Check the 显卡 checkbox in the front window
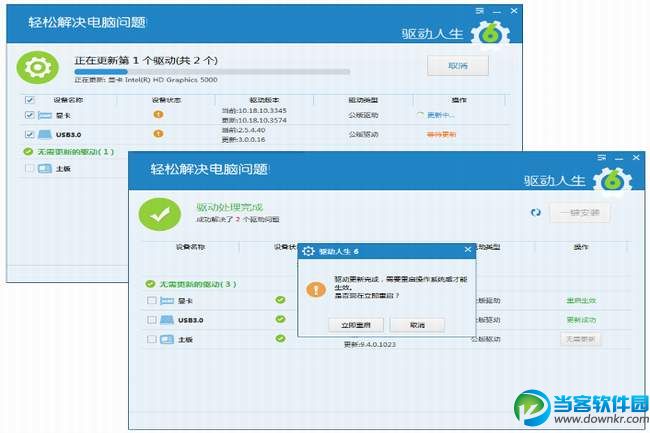The image size is (650, 433). point(152,300)
